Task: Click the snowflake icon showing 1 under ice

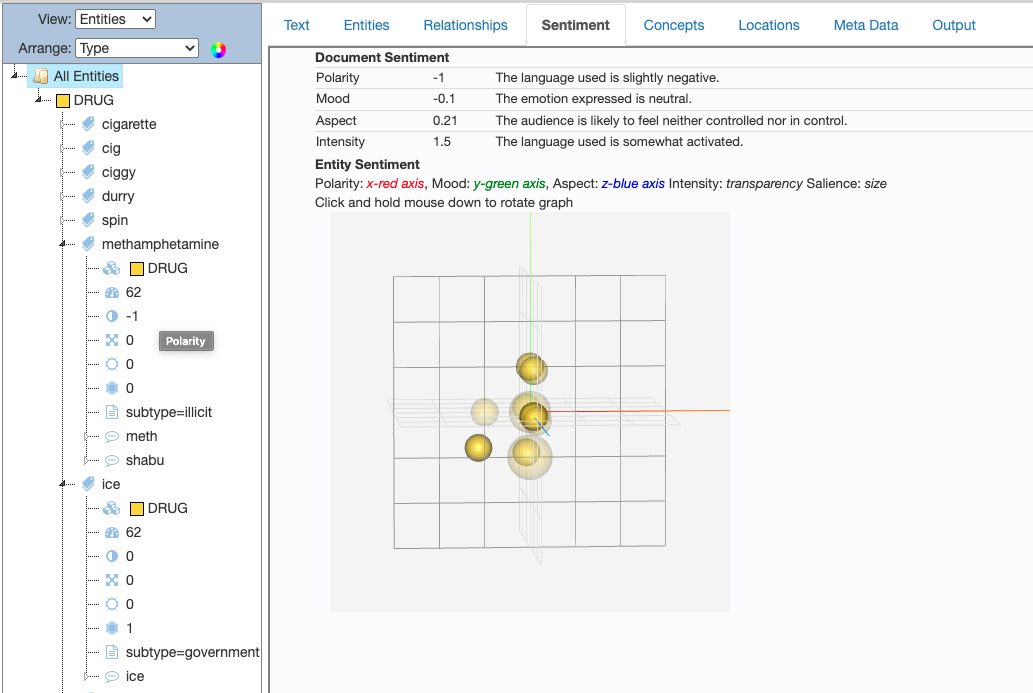Action: [112, 628]
